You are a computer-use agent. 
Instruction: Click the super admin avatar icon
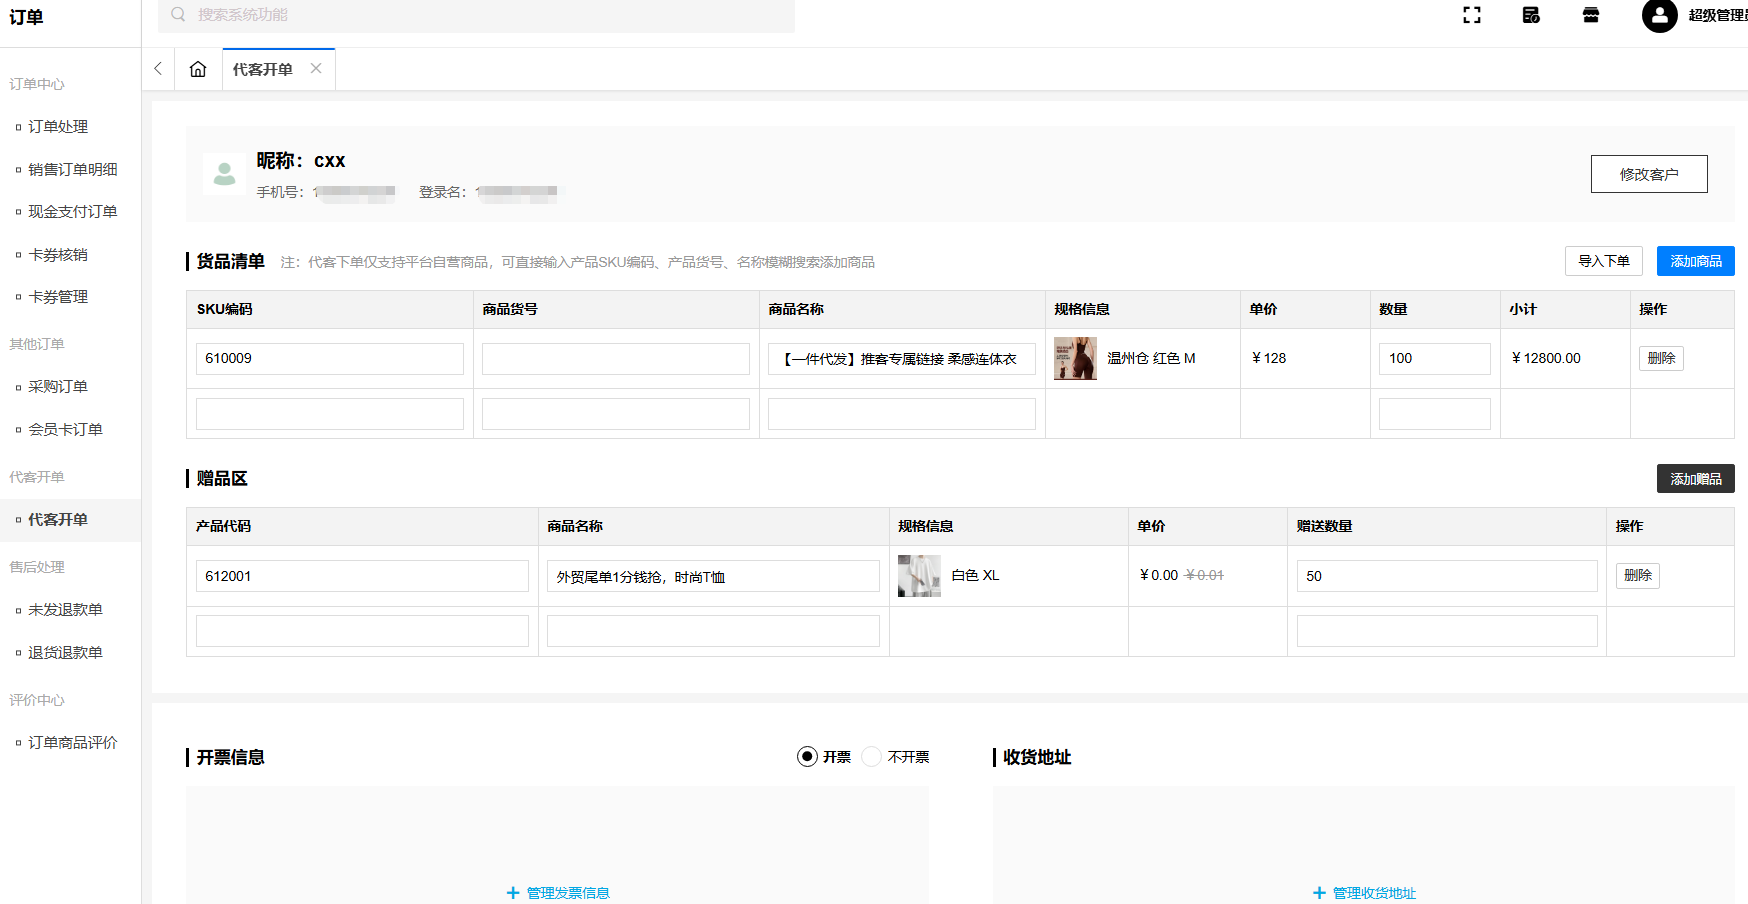click(1659, 15)
